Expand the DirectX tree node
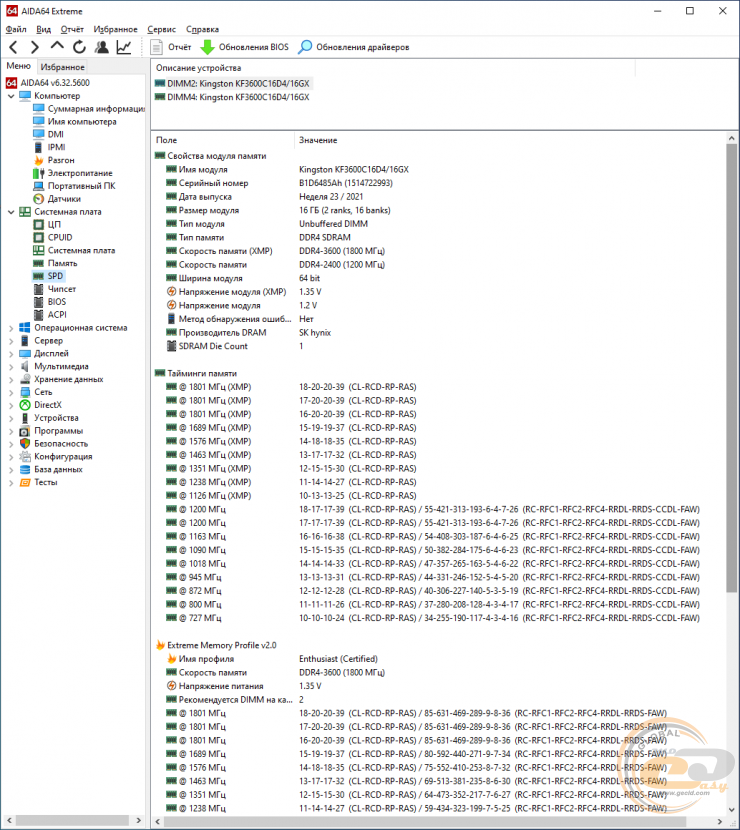This screenshot has width=740, height=830. point(11,405)
